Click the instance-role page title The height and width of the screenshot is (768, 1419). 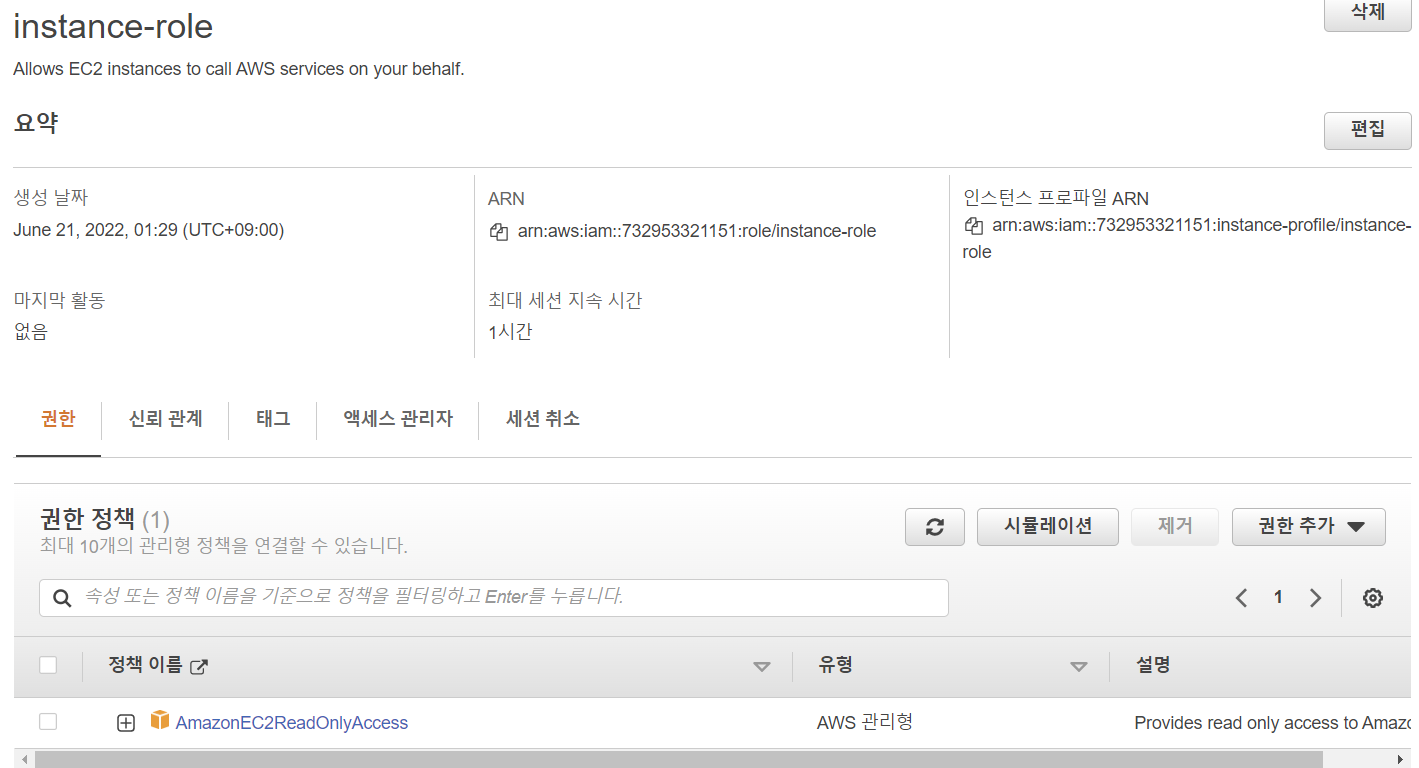coord(113,26)
